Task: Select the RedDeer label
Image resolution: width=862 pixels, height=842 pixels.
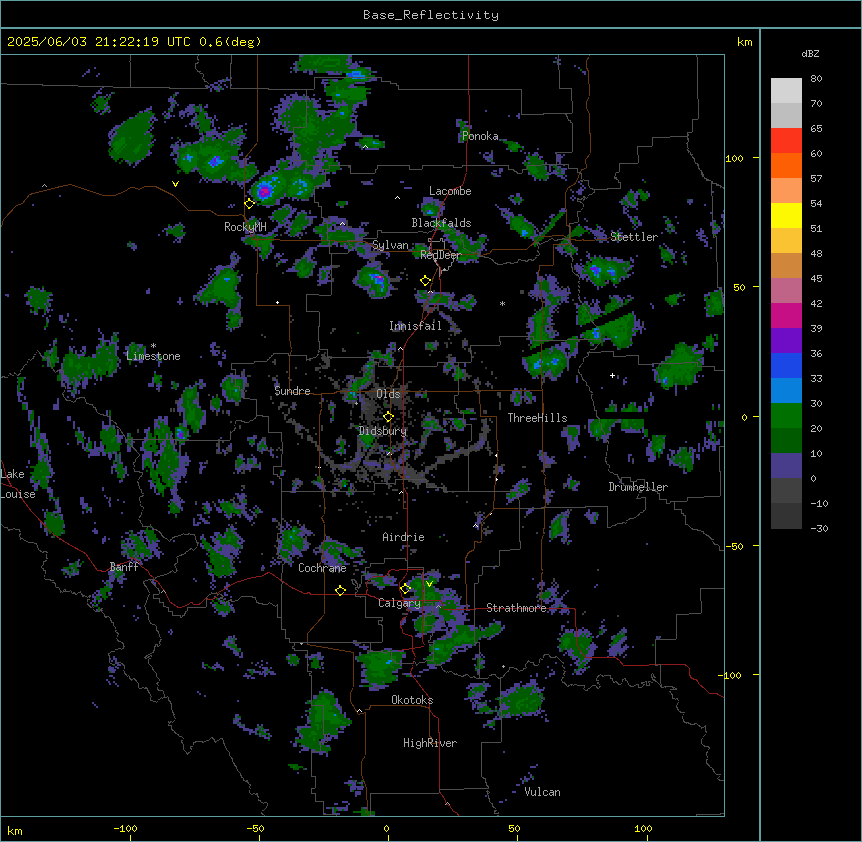Action: pyautogui.click(x=440, y=255)
